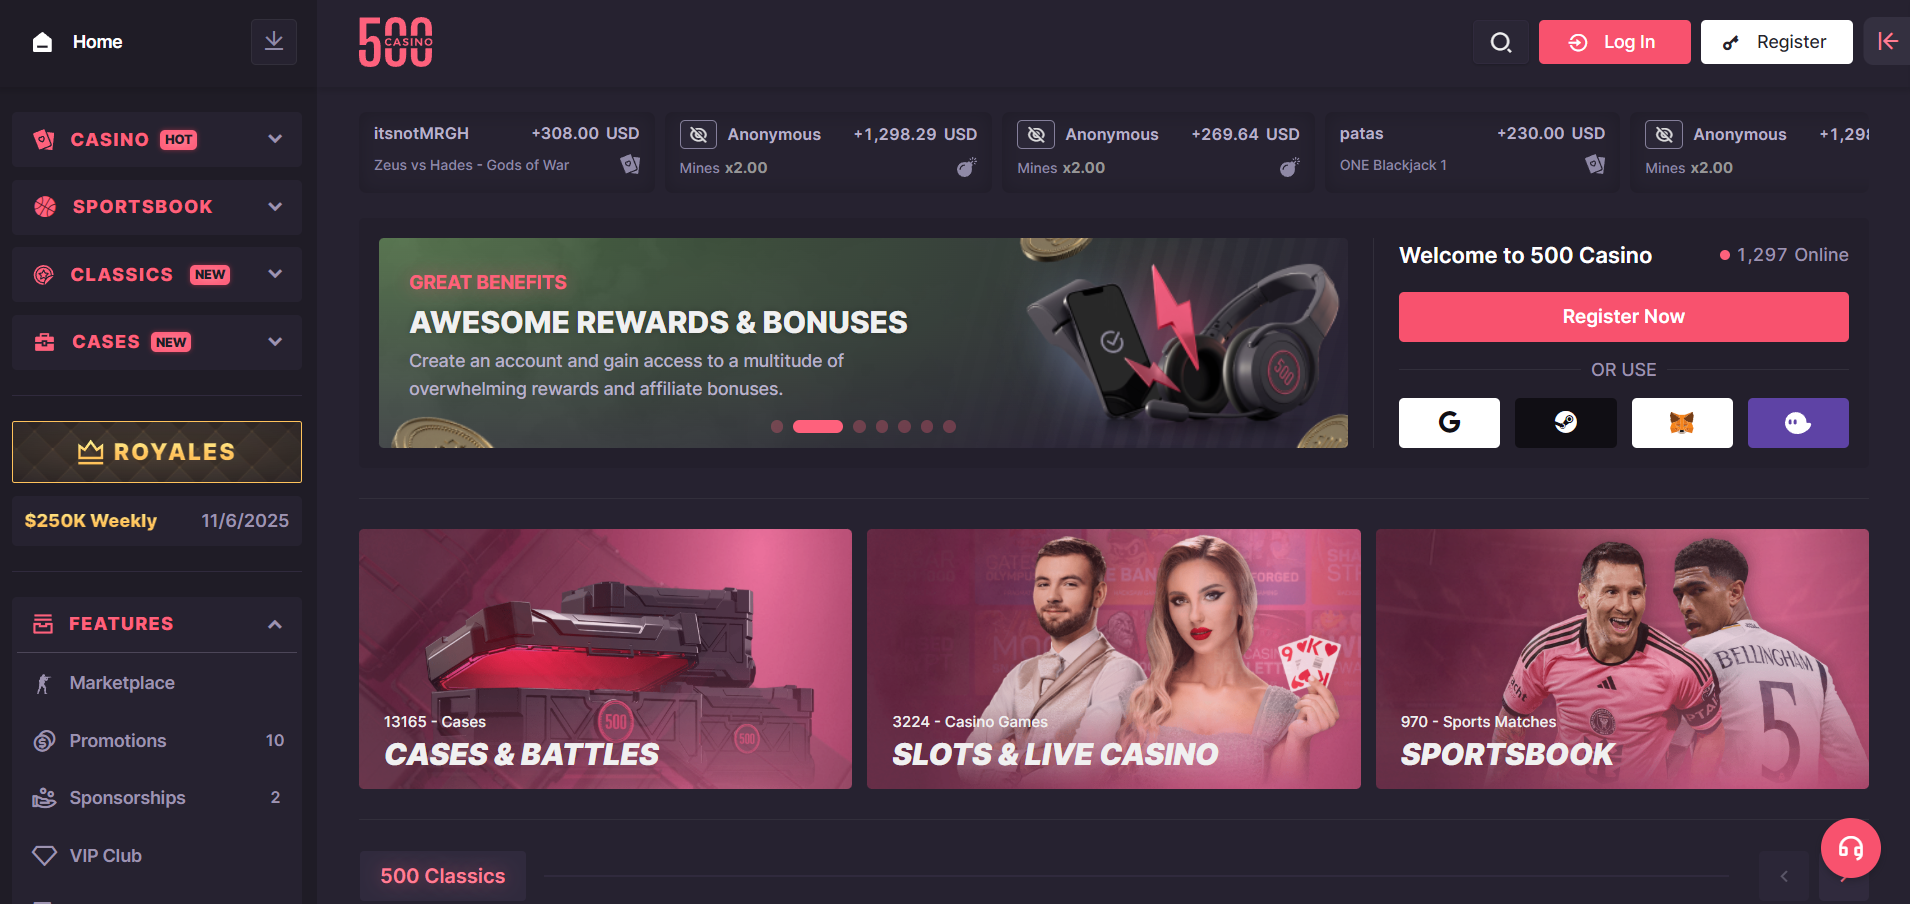The height and width of the screenshot is (904, 1910).
Task: Click the 500 Casino logo
Action: click(x=396, y=42)
